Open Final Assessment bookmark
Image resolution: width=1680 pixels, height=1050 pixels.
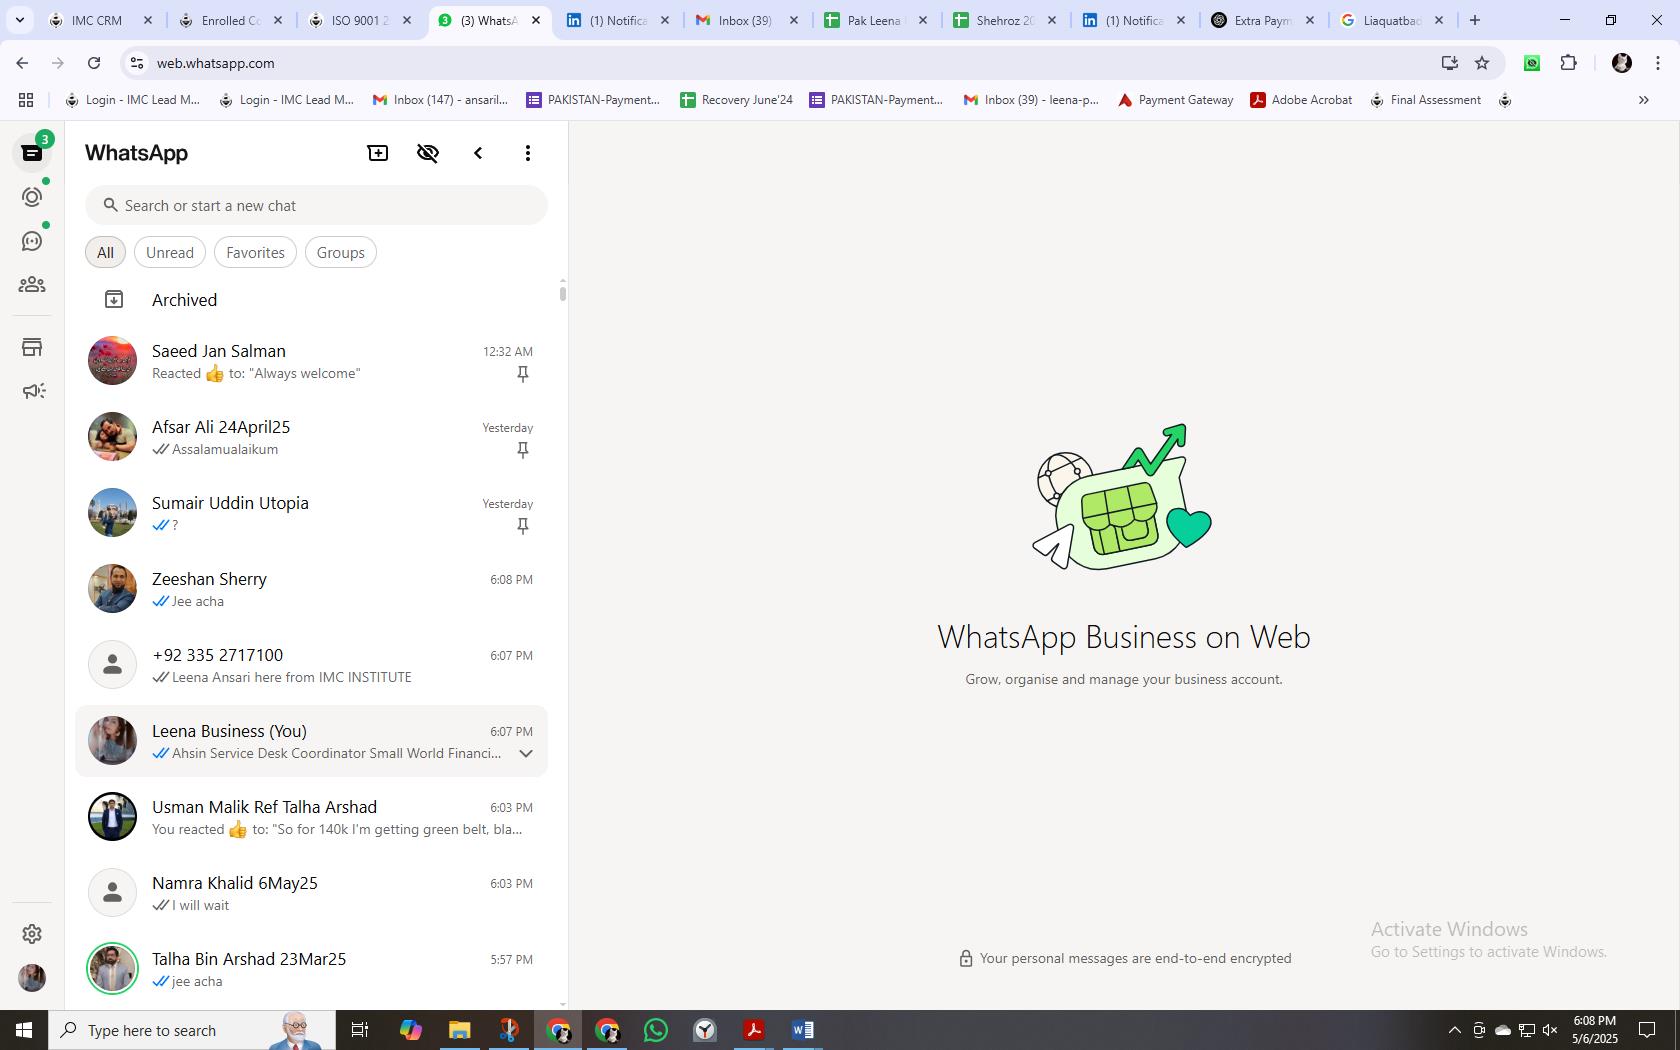pyautogui.click(x=1426, y=100)
